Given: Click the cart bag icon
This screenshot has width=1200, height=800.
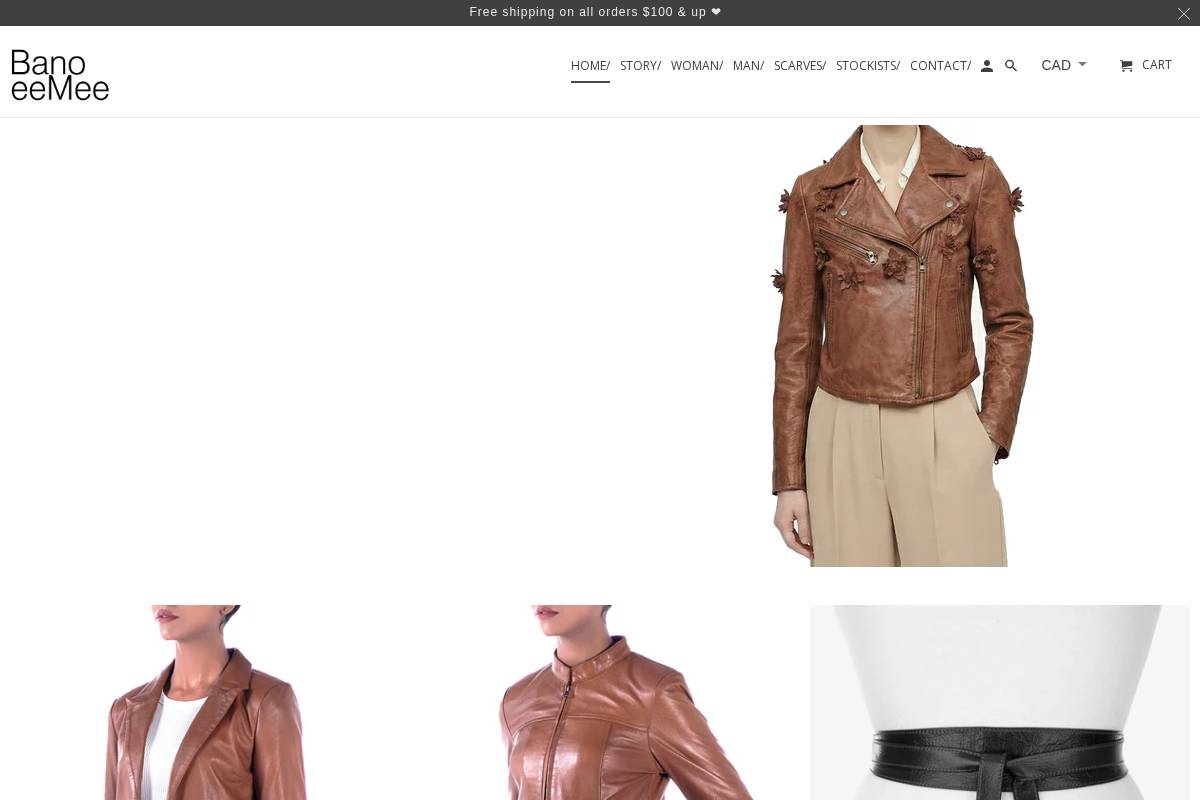Looking at the screenshot, I should tap(1127, 64).
